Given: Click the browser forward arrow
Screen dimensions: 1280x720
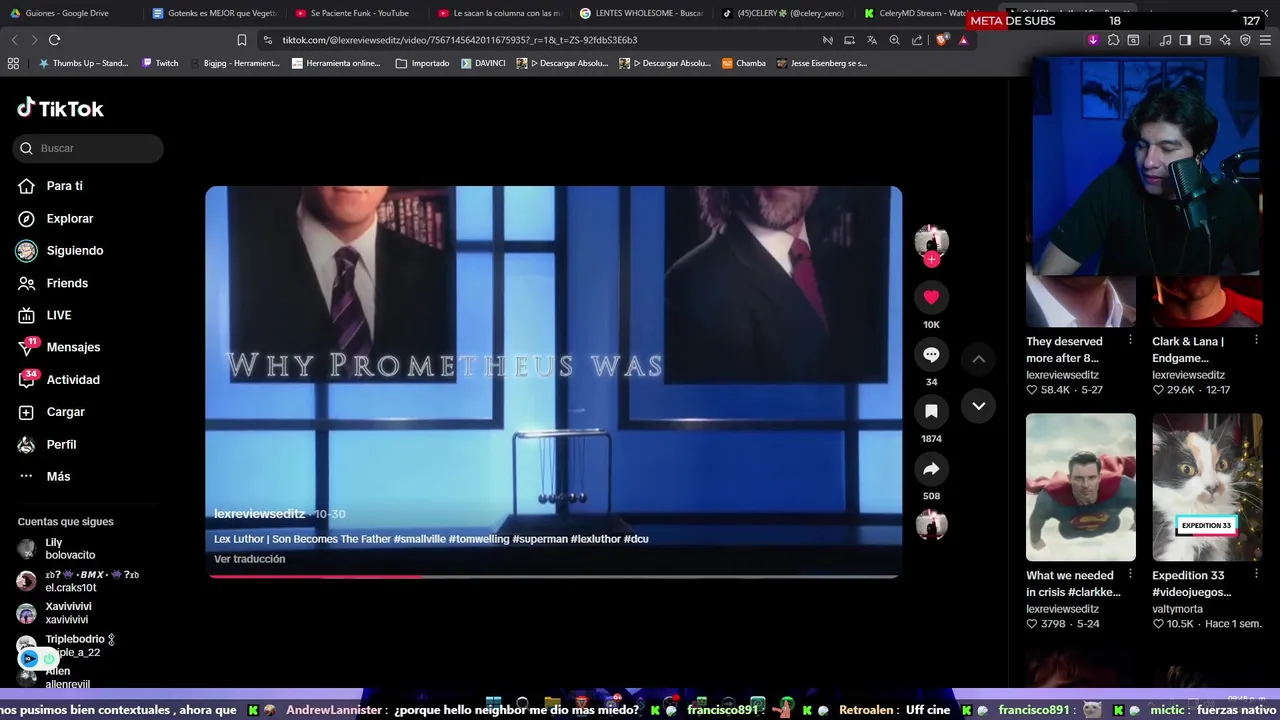Looking at the screenshot, I should coord(34,40).
